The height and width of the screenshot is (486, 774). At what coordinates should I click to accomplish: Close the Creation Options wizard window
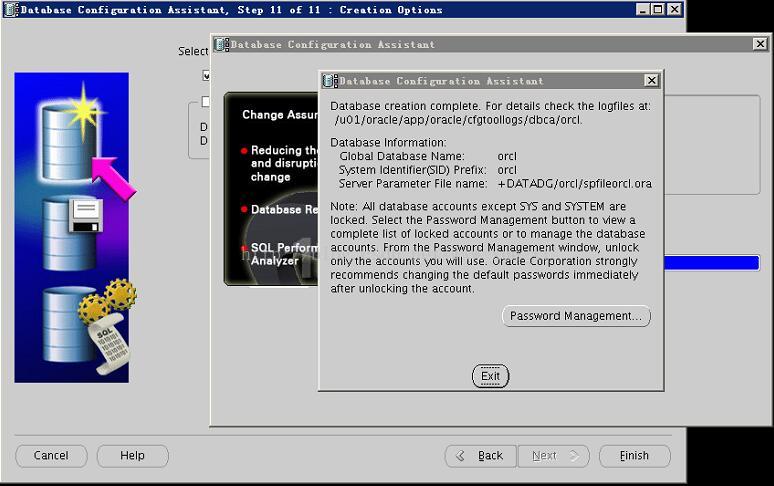(674, 9)
